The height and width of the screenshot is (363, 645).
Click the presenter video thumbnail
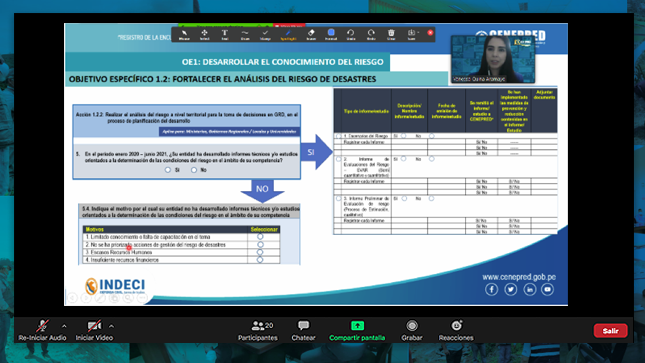tap(493, 59)
